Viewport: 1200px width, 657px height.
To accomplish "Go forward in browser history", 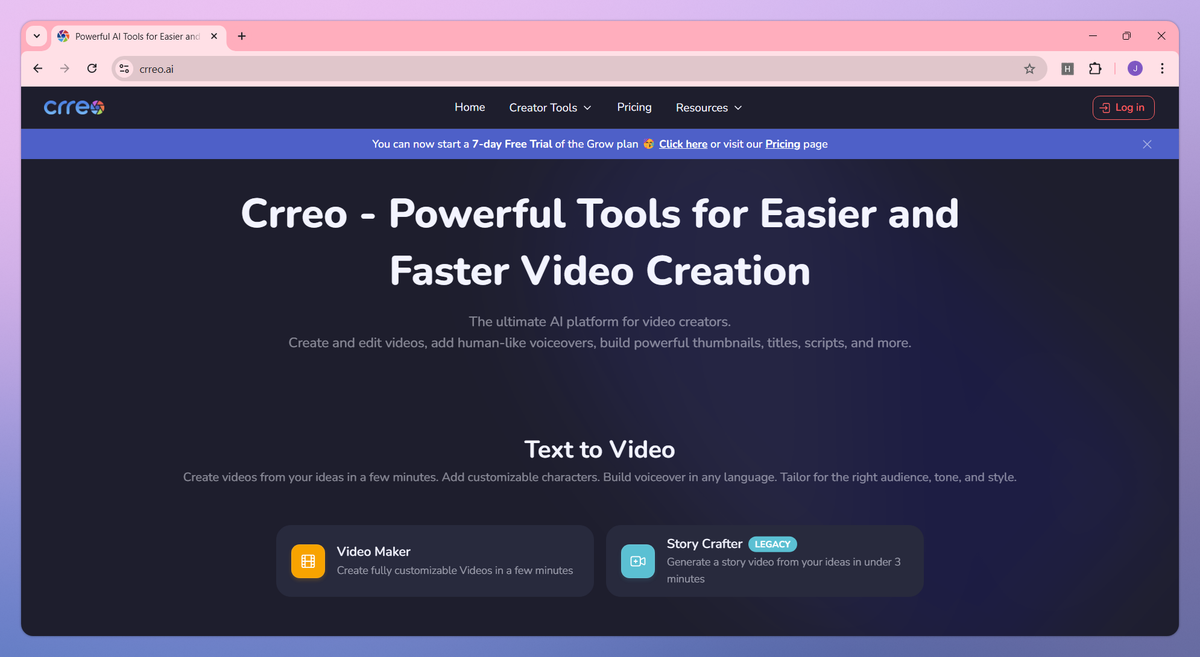I will [x=64, y=68].
